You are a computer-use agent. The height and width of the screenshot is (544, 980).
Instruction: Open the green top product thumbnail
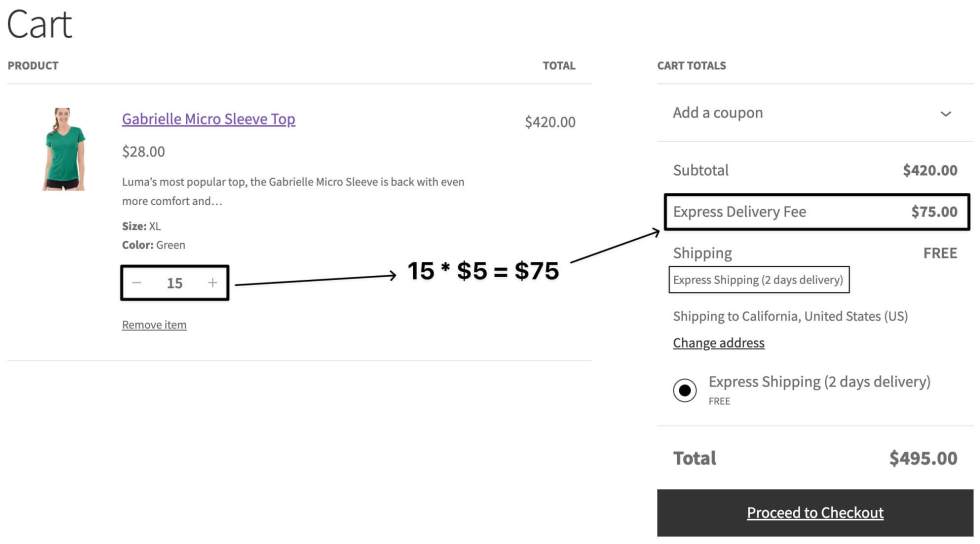(x=64, y=149)
